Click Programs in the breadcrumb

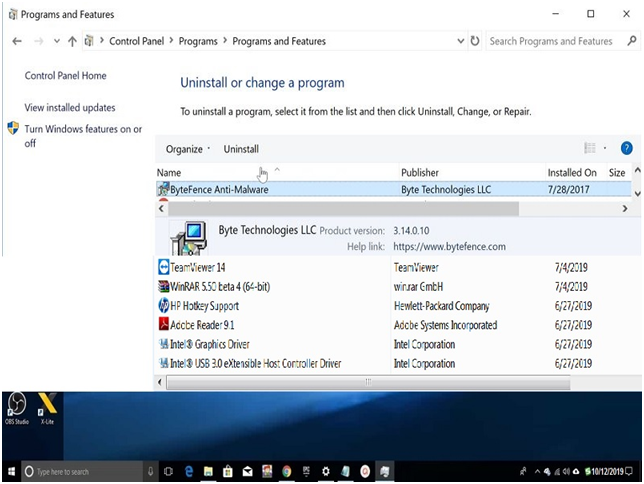[198, 41]
